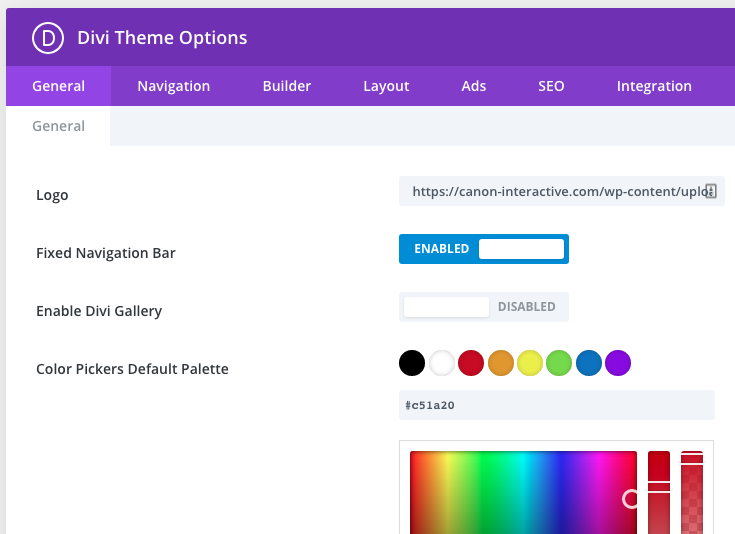Go to the Ads tab

point(473,86)
